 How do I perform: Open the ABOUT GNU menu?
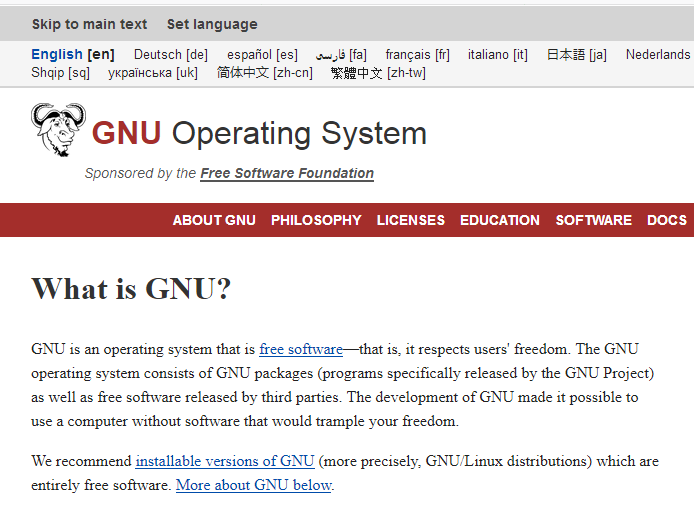tap(214, 220)
